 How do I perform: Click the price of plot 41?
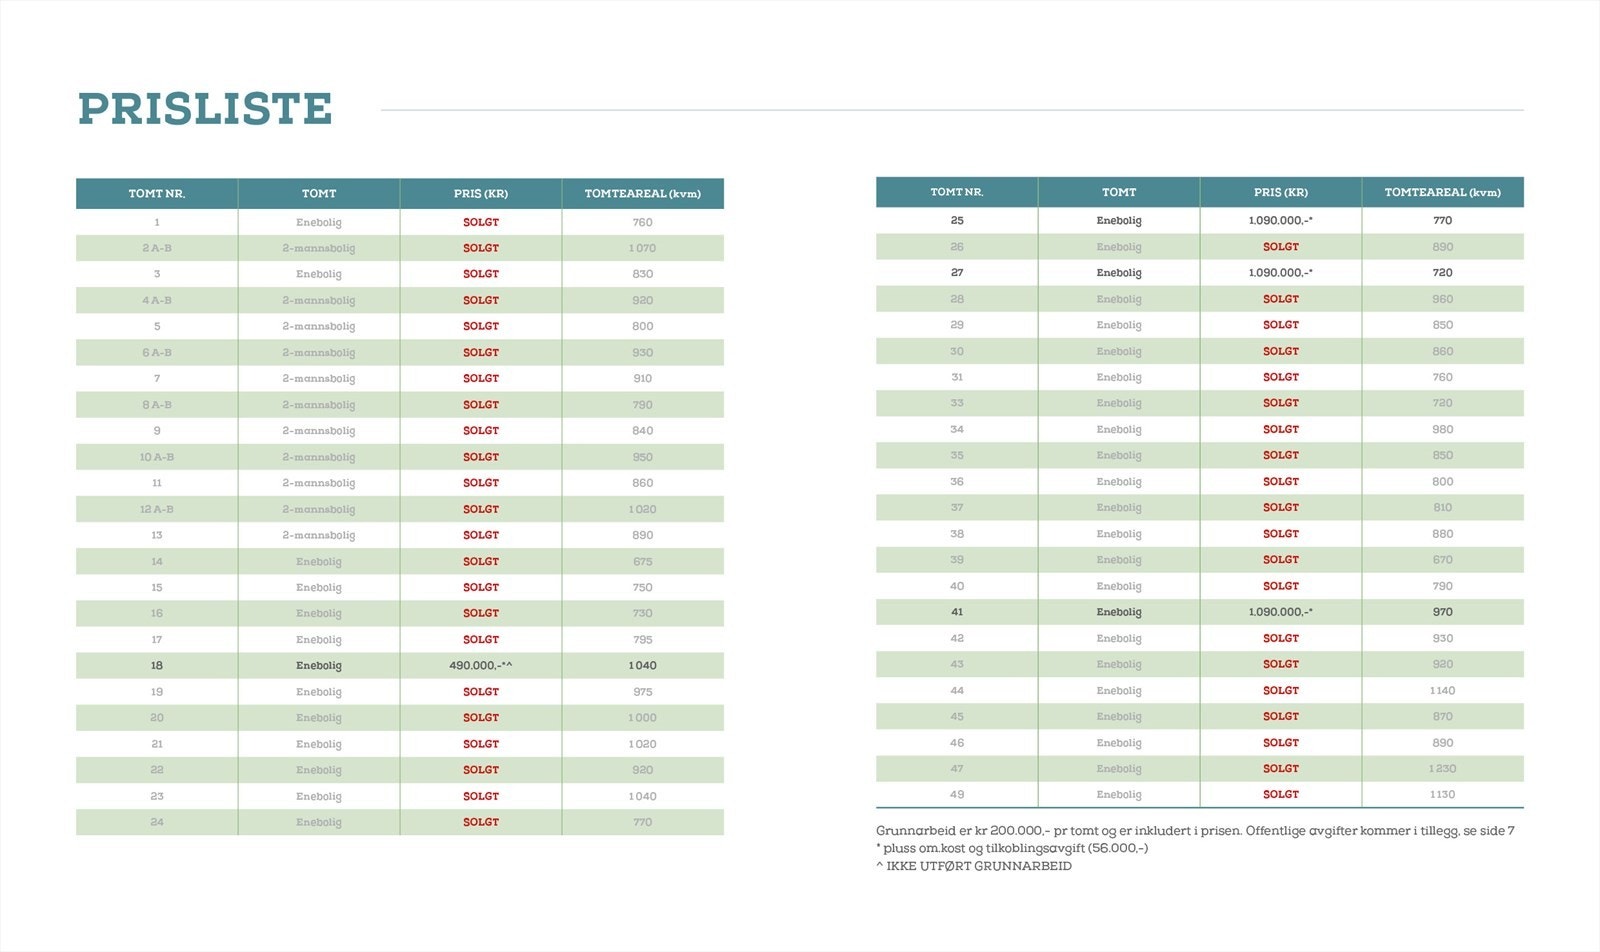click(x=1280, y=612)
